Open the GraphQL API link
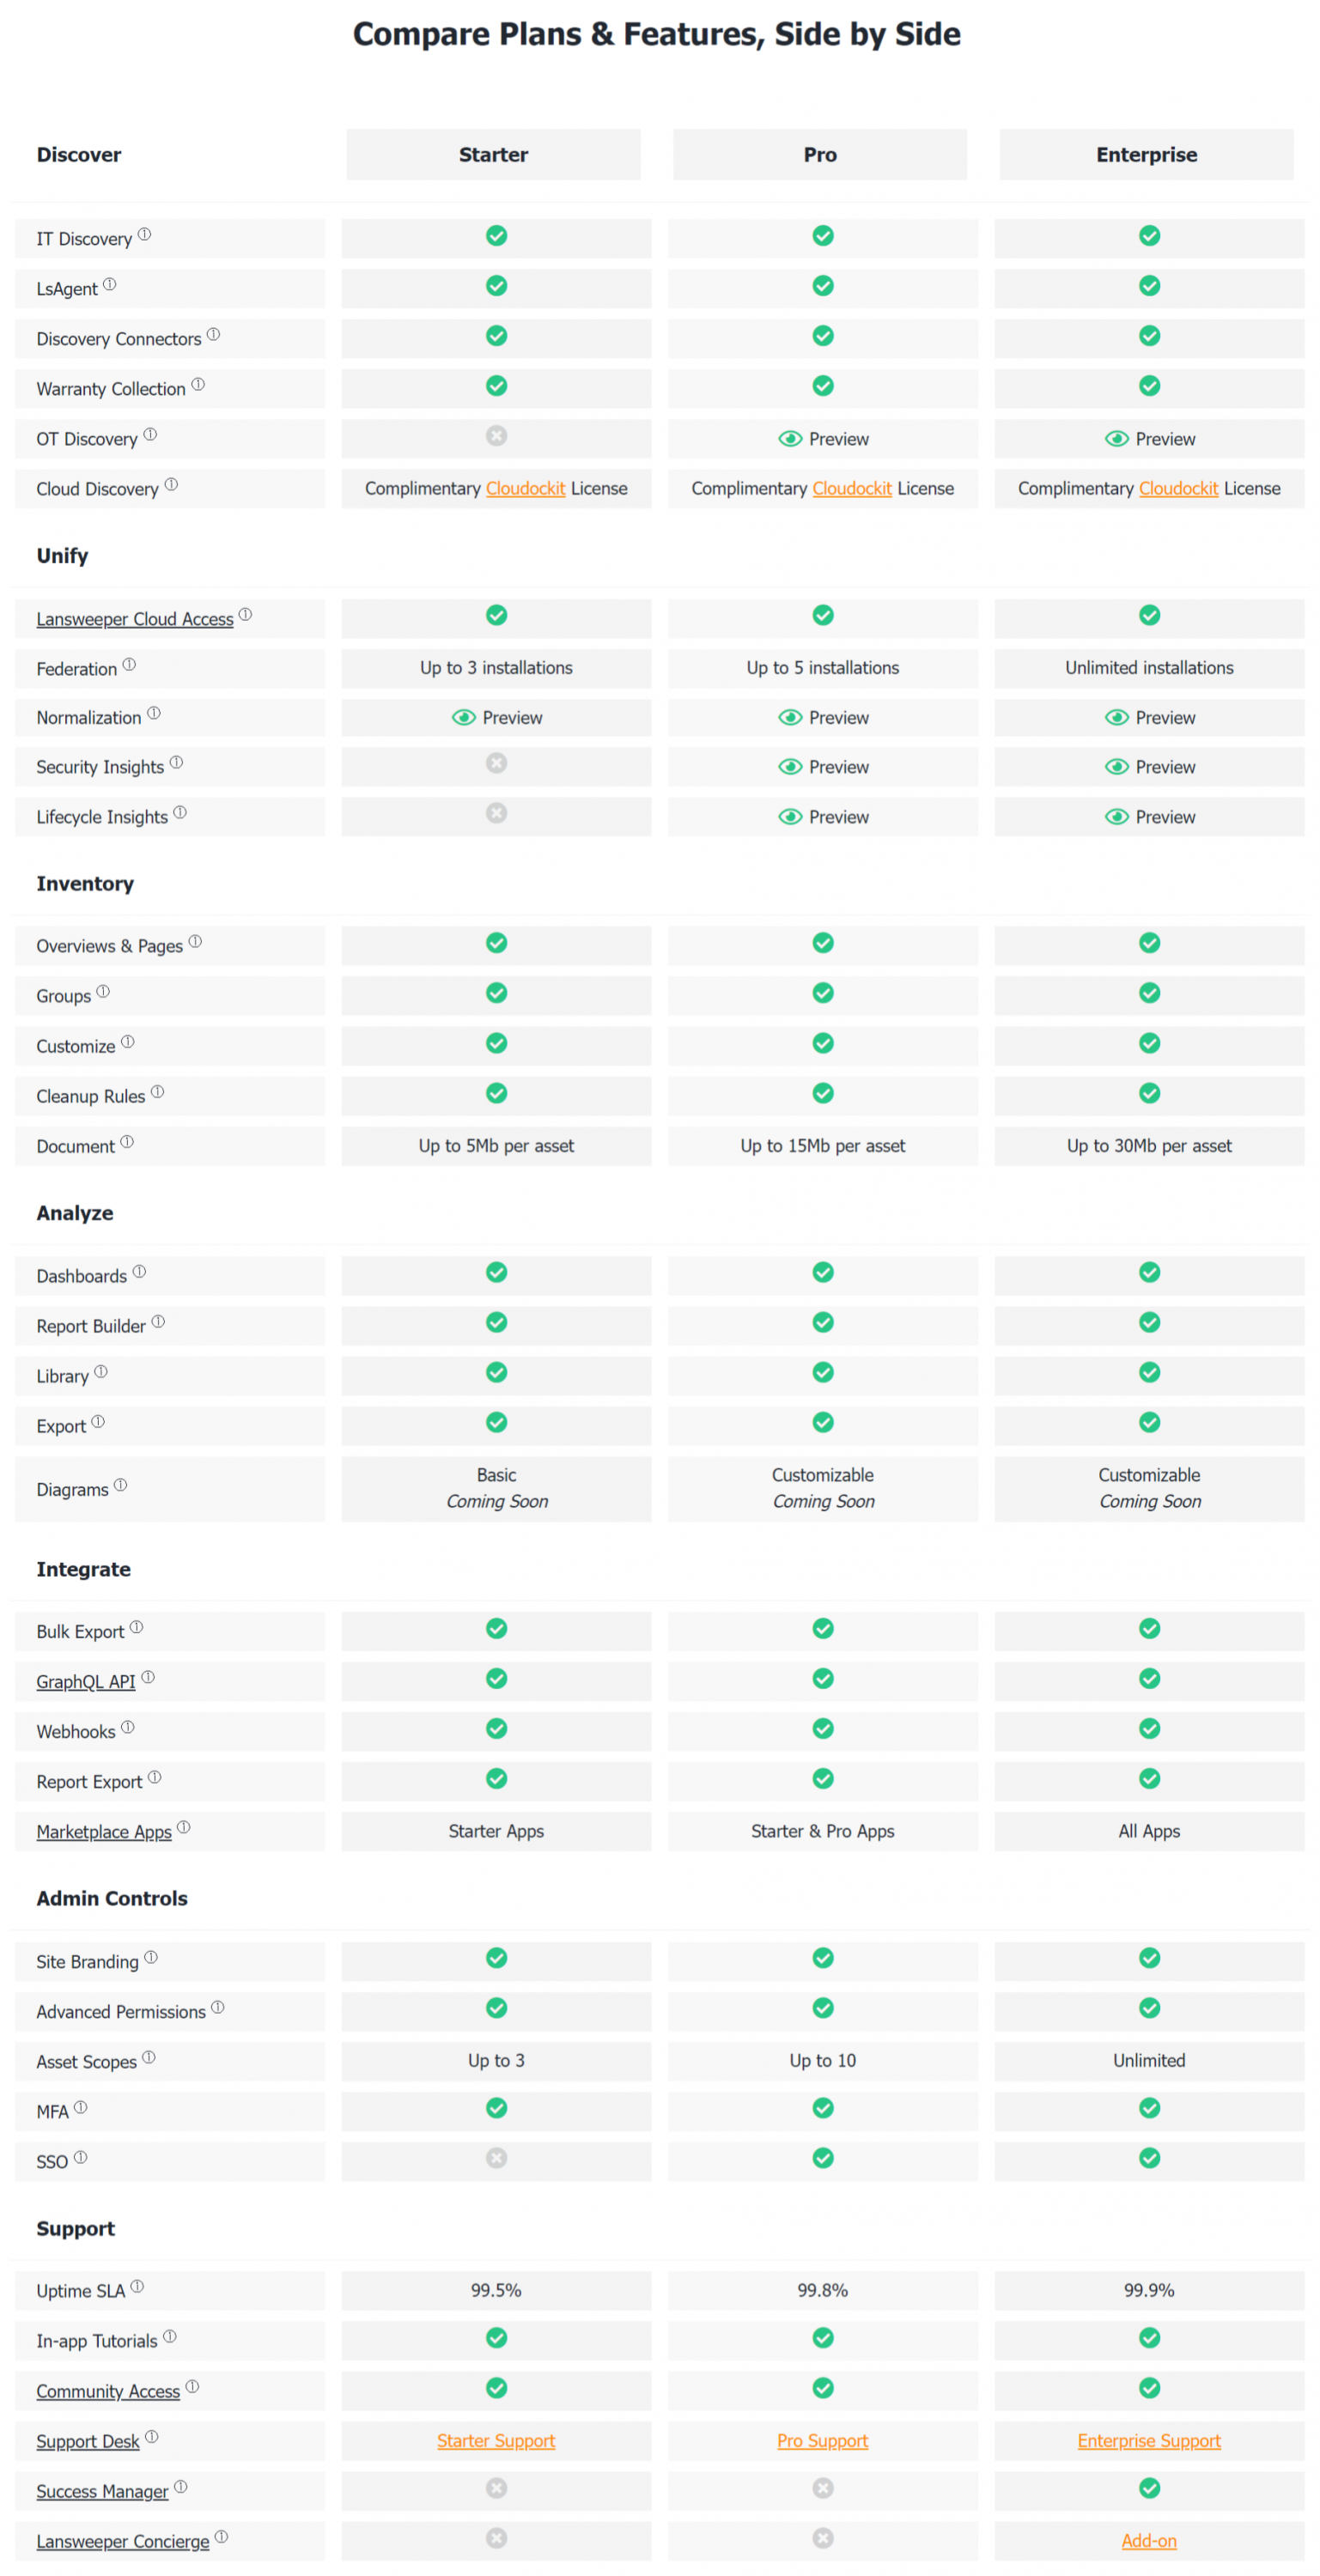Image resolution: width=1320 pixels, height=2576 pixels. pos(86,1682)
